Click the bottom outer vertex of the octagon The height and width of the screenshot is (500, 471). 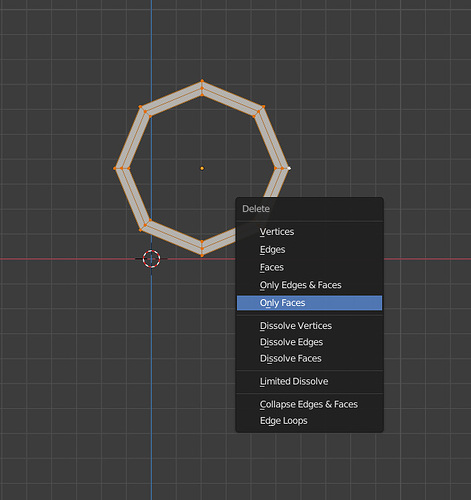coord(202,256)
